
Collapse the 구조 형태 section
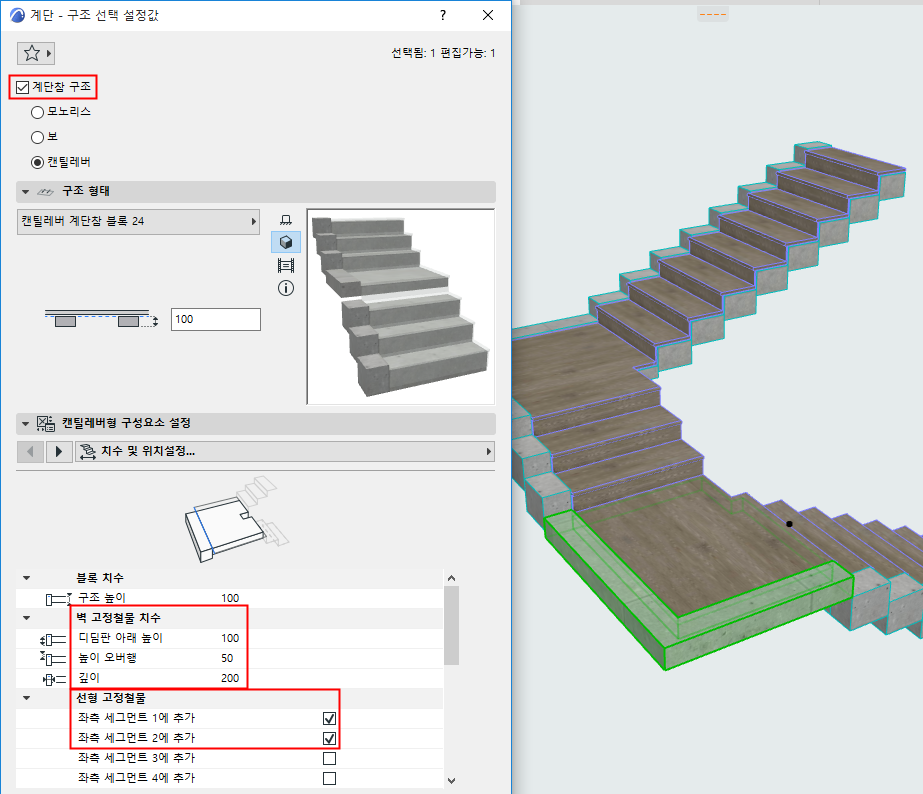pos(27,192)
